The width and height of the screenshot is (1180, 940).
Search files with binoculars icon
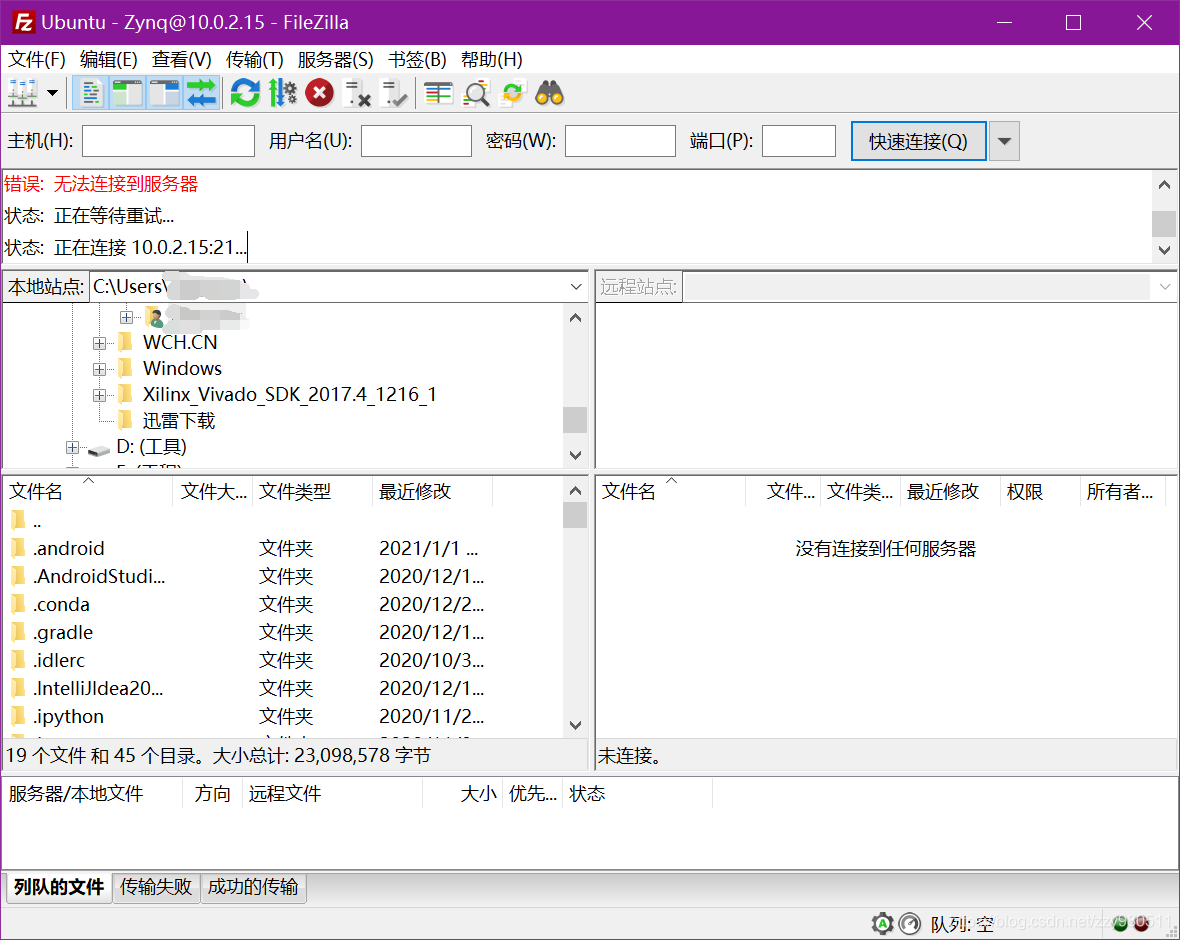(x=549, y=93)
